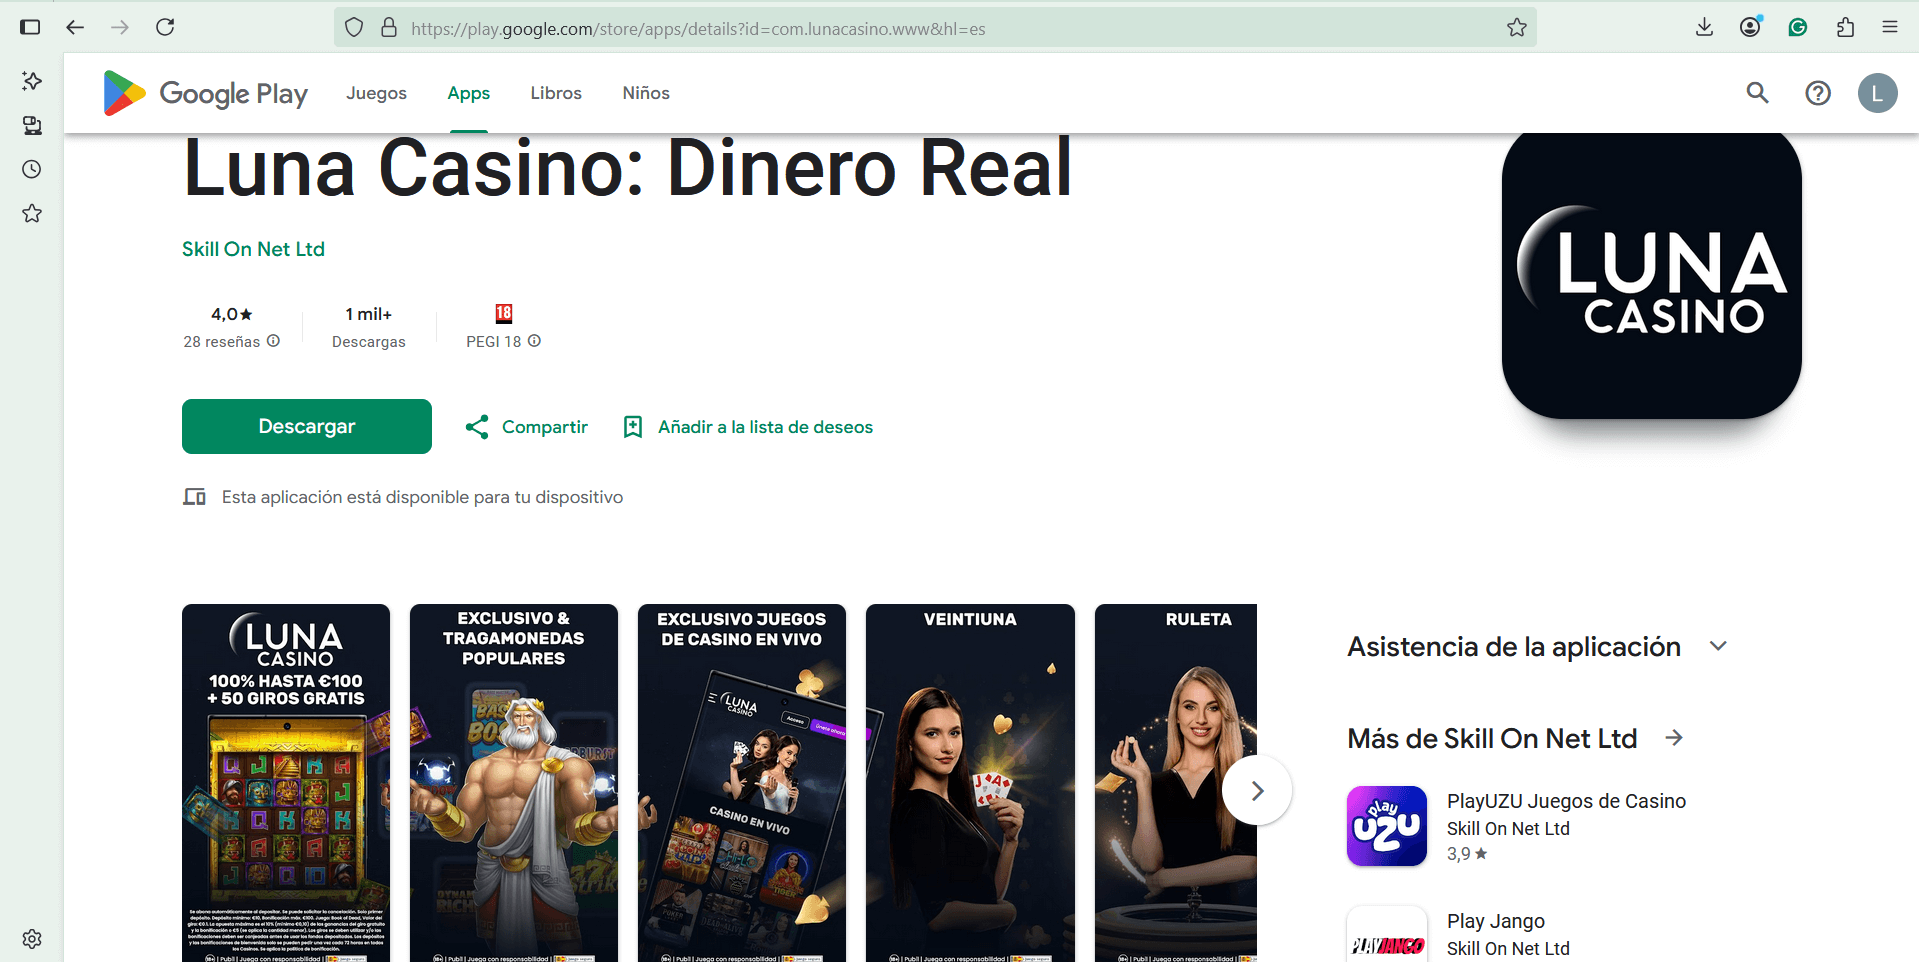Click the 4,0 star rating
The height and width of the screenshot is (962, 1919).
coord(231,314)
